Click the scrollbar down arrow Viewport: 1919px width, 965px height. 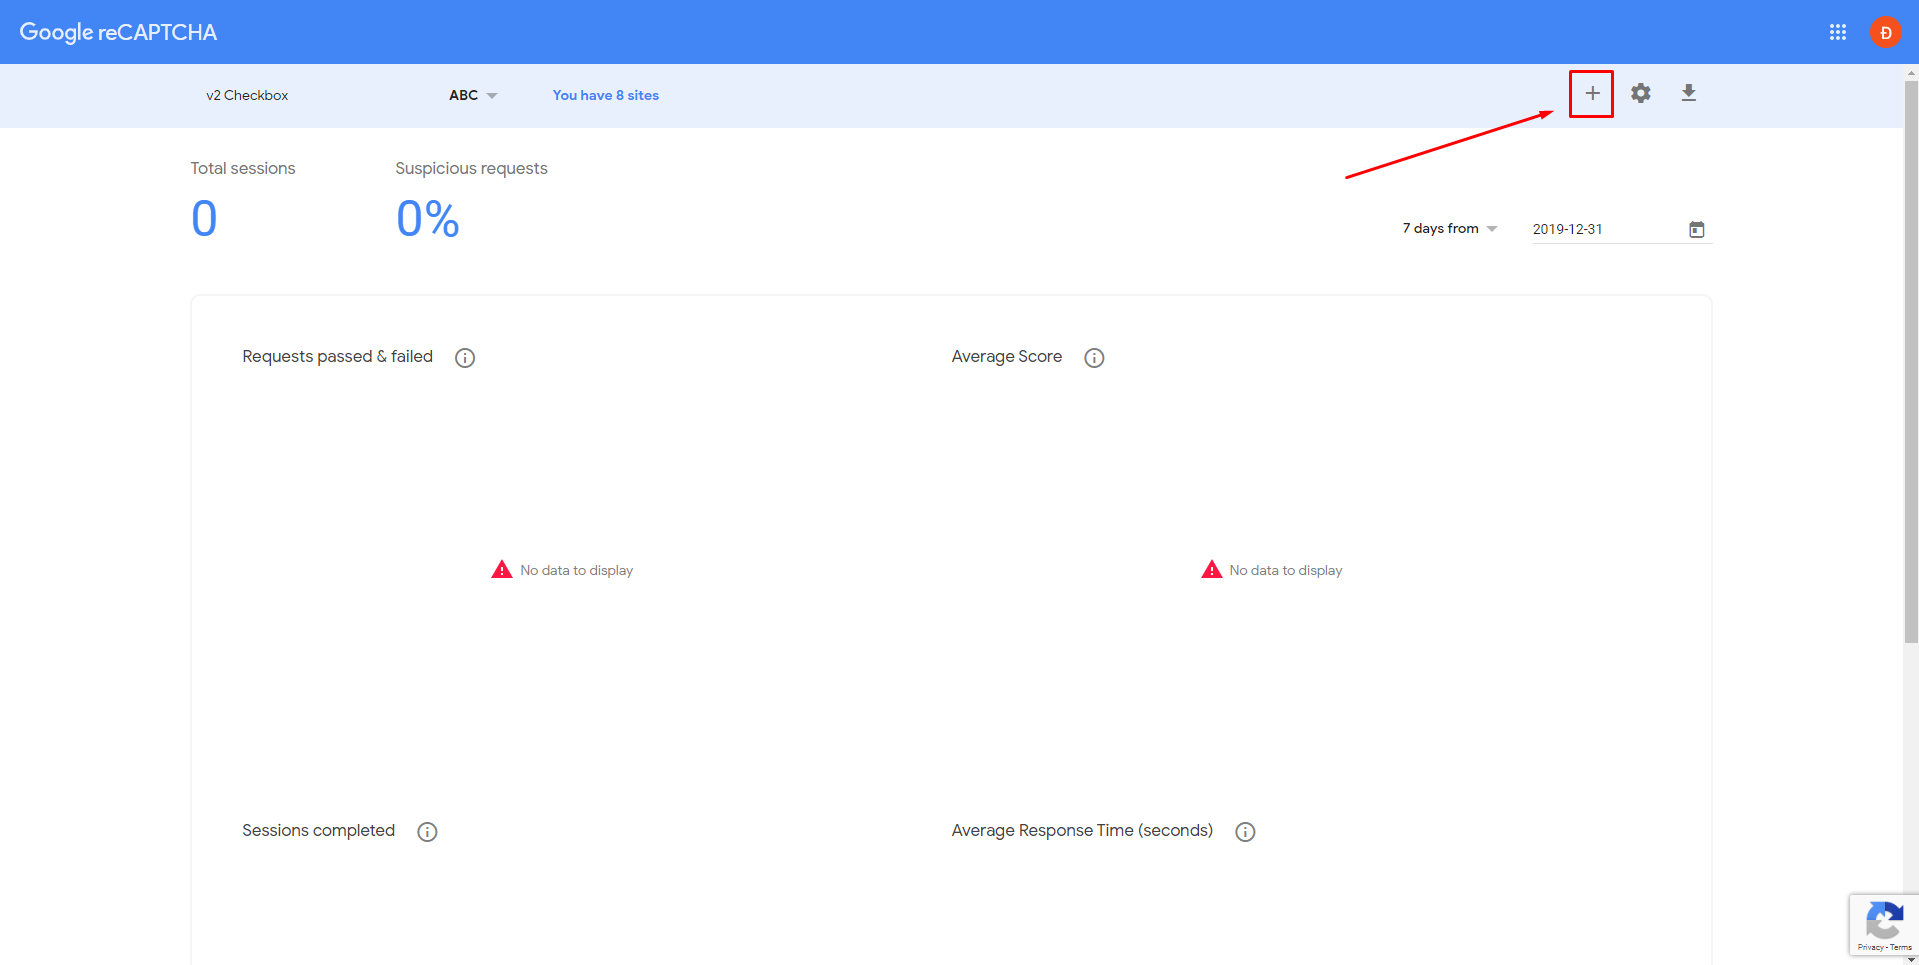tap(1911, 959)
